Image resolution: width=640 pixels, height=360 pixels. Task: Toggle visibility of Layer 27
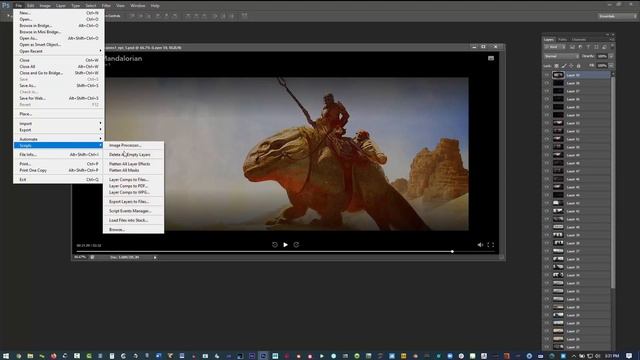547,331
